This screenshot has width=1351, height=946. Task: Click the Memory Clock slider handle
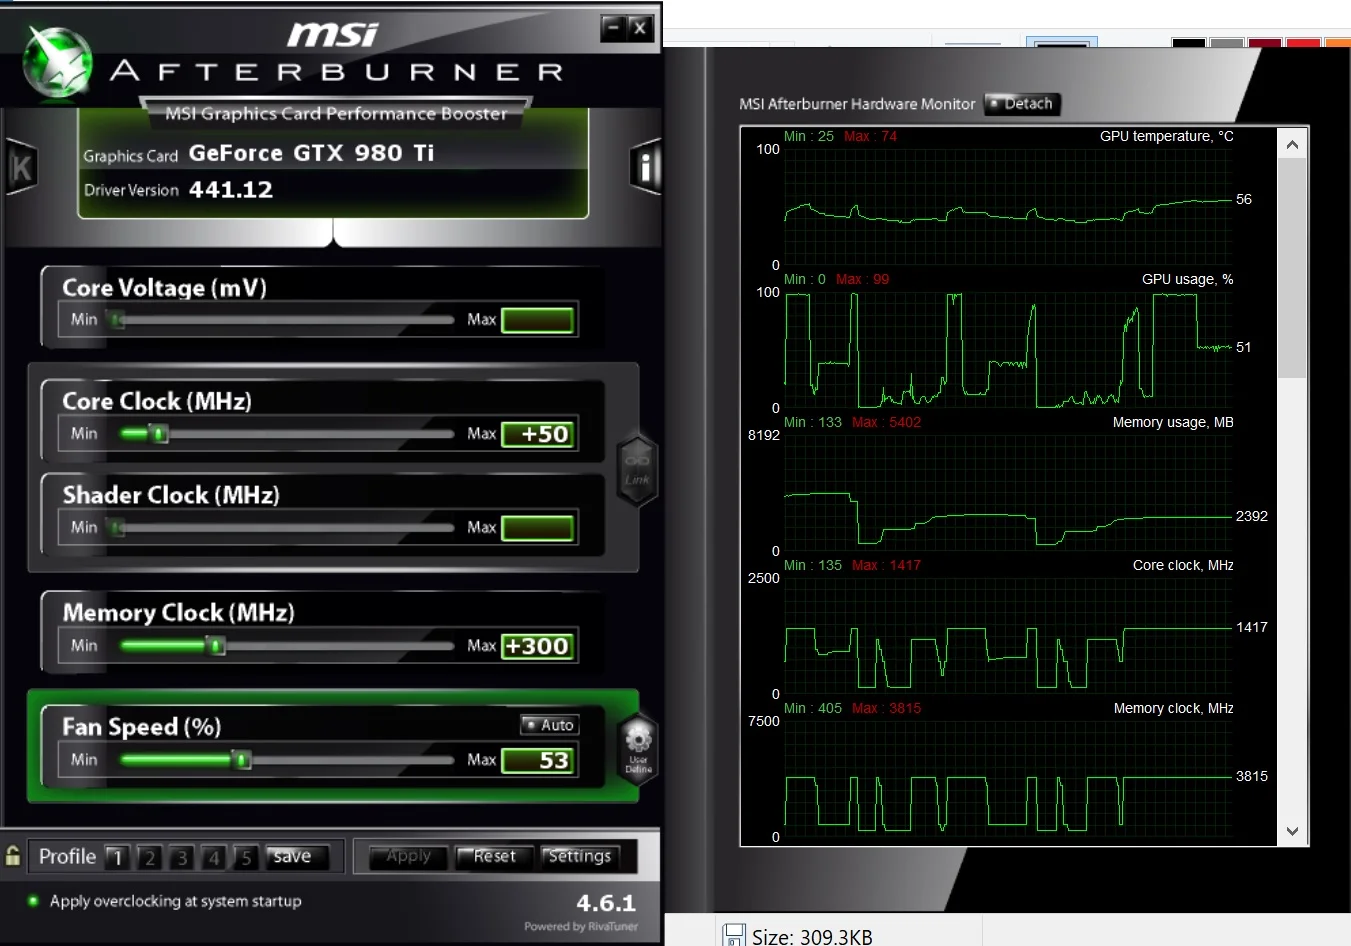pyautogui.click(x=216, y=646)
